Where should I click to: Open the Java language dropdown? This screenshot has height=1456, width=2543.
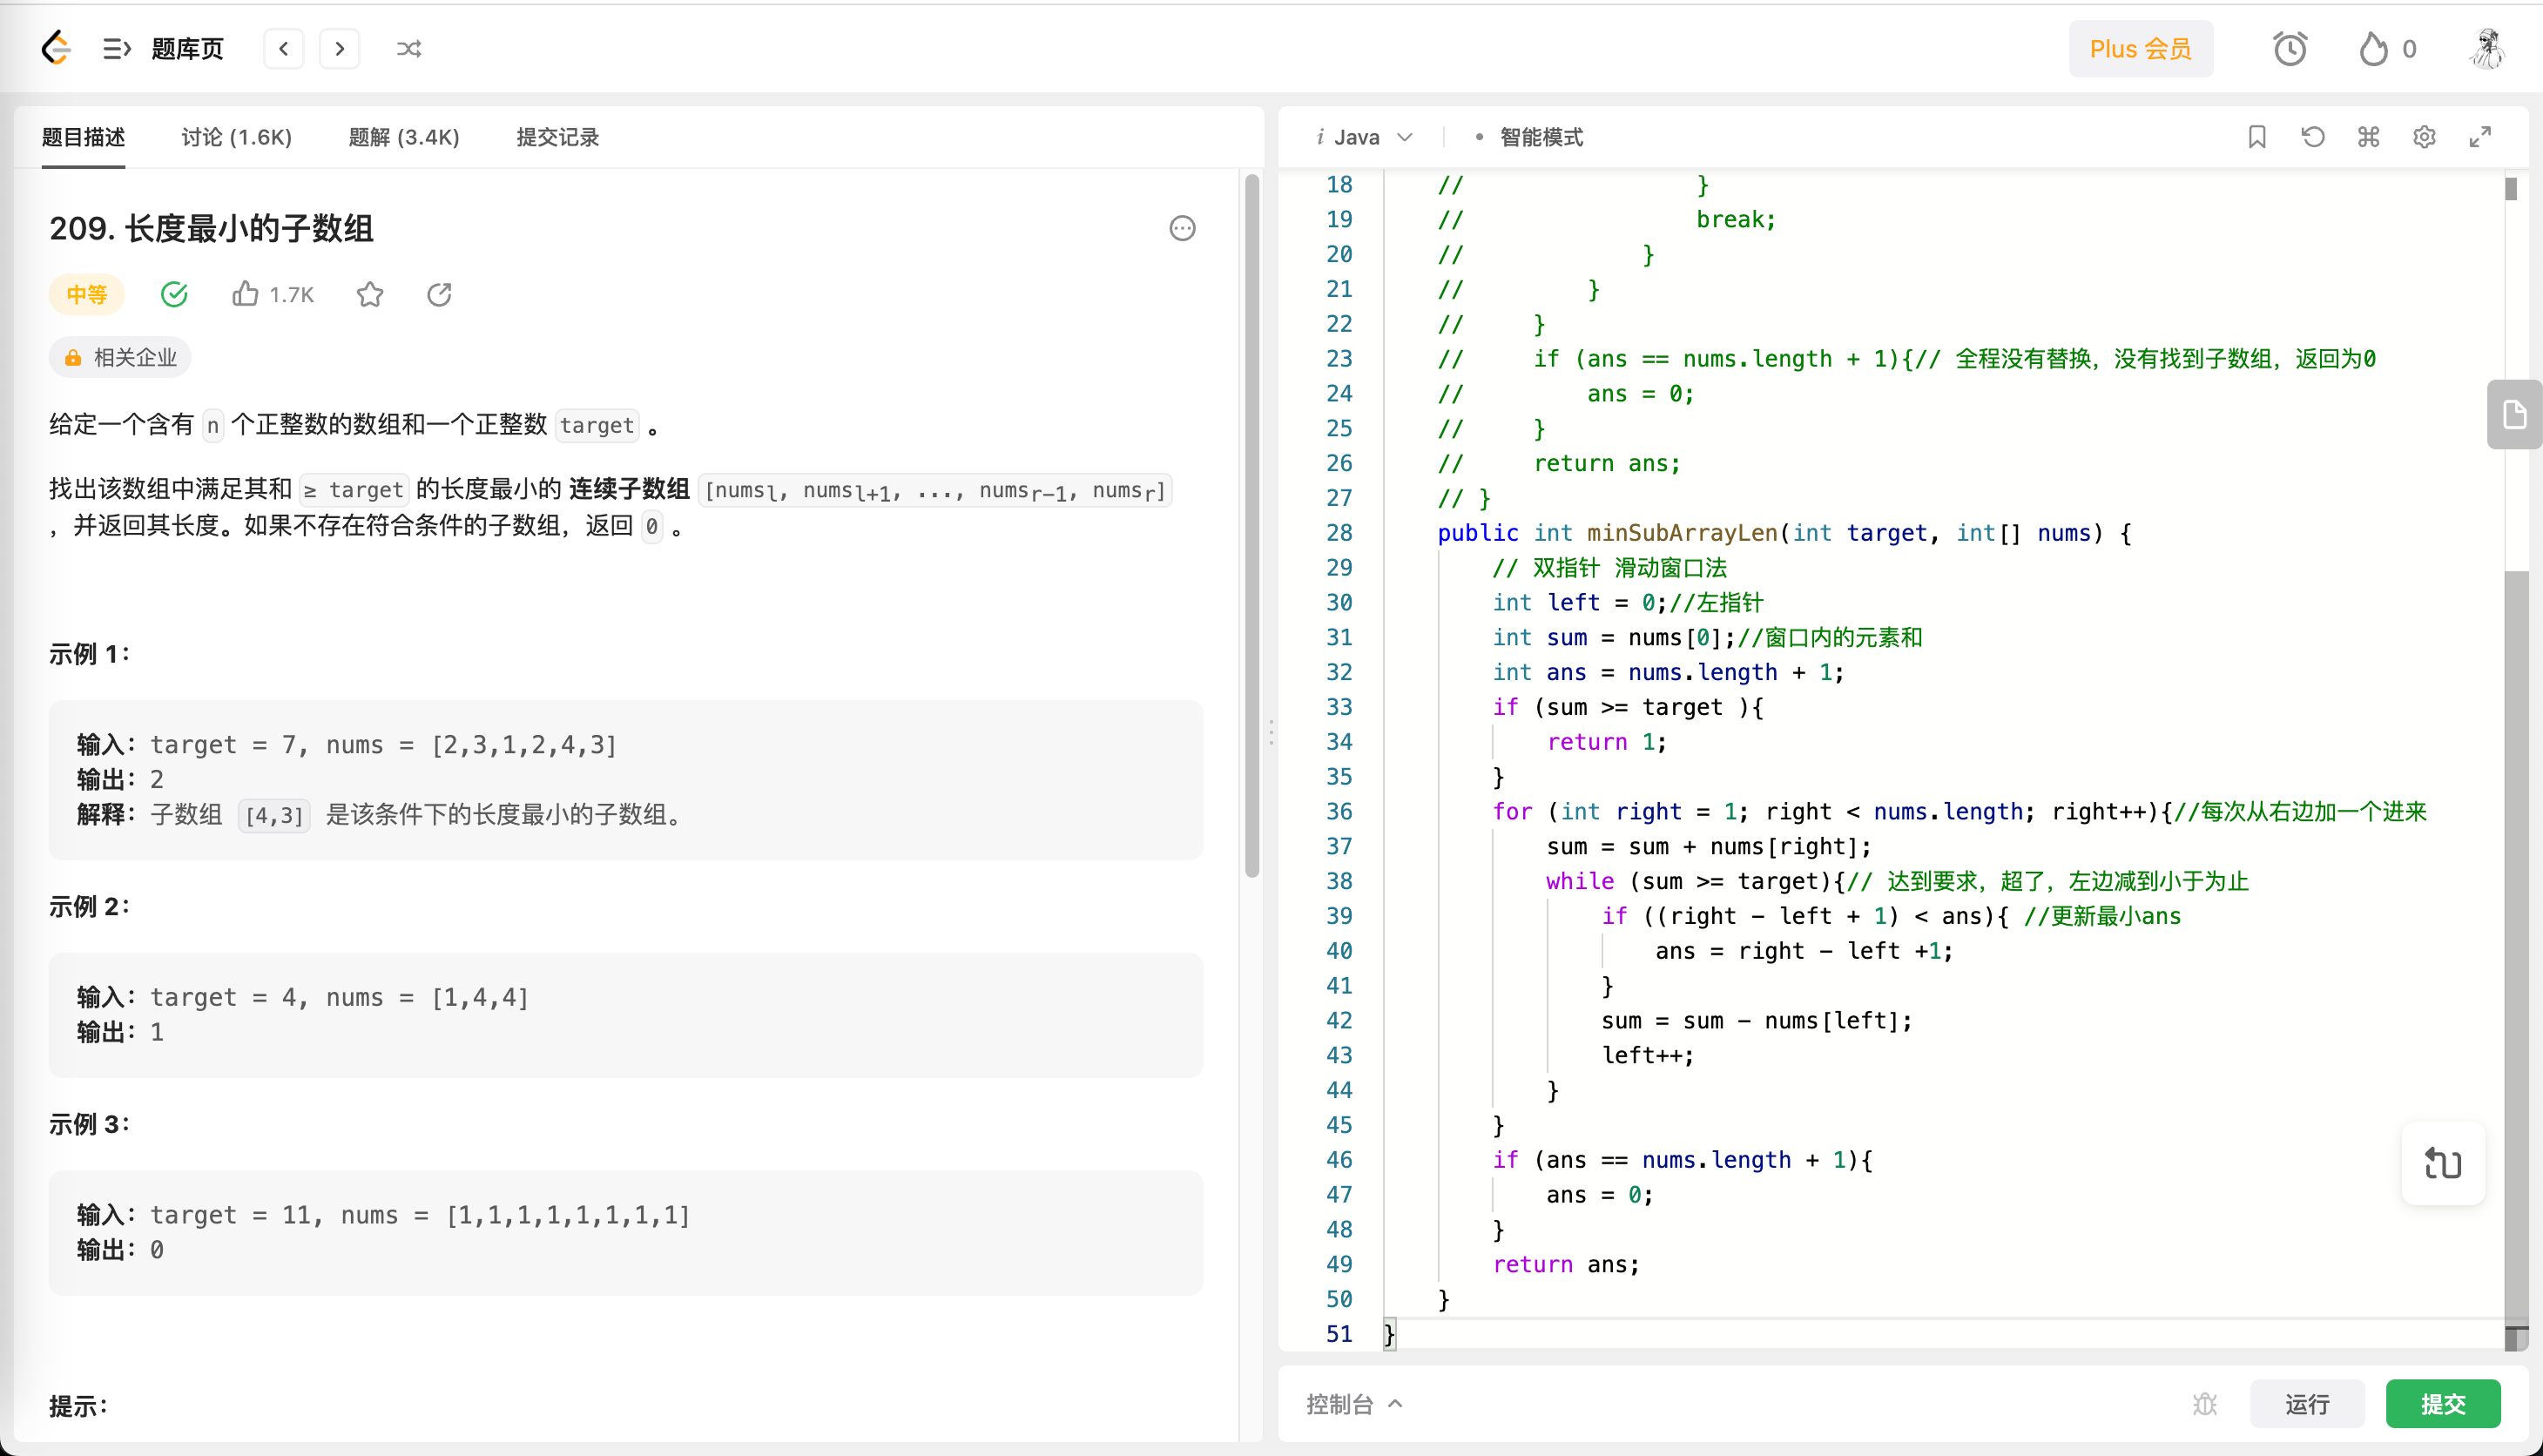point(1366,137)
